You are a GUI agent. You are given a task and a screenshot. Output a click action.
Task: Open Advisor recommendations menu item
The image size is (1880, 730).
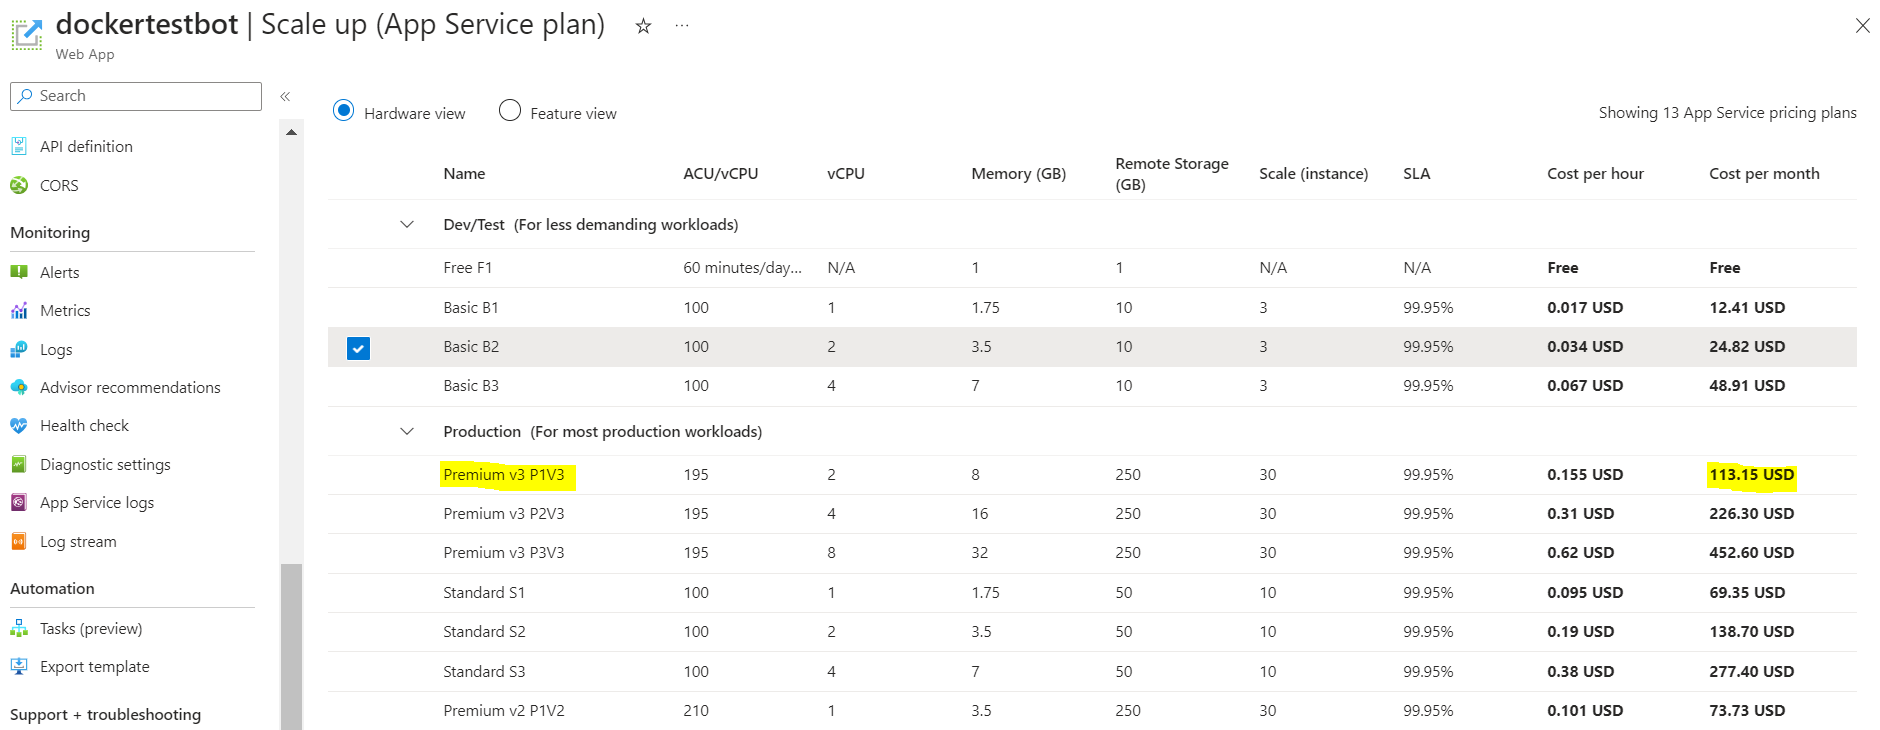click(x=130, y=387)
